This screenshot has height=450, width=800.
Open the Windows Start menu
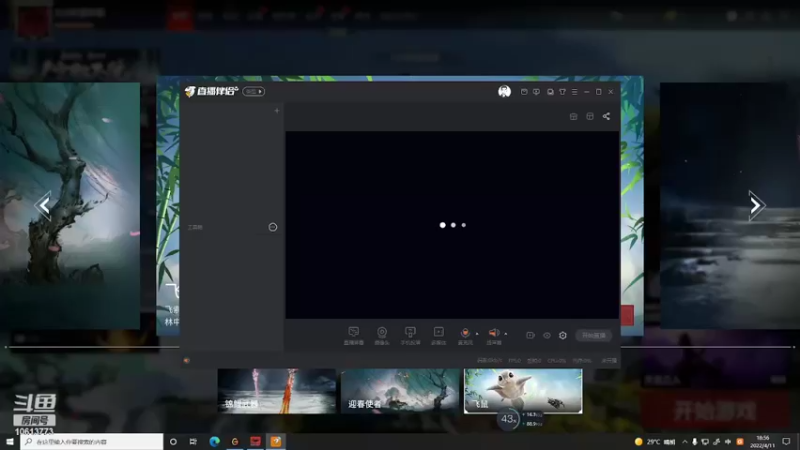click(10, 441)
